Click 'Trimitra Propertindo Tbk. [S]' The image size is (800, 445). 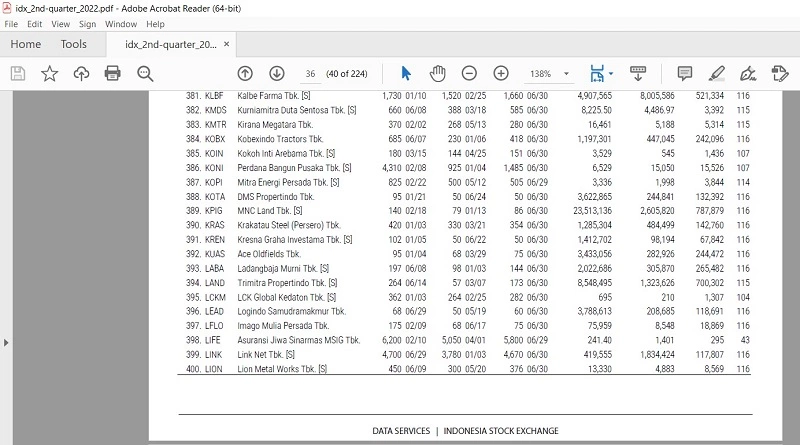click(287, 283)
